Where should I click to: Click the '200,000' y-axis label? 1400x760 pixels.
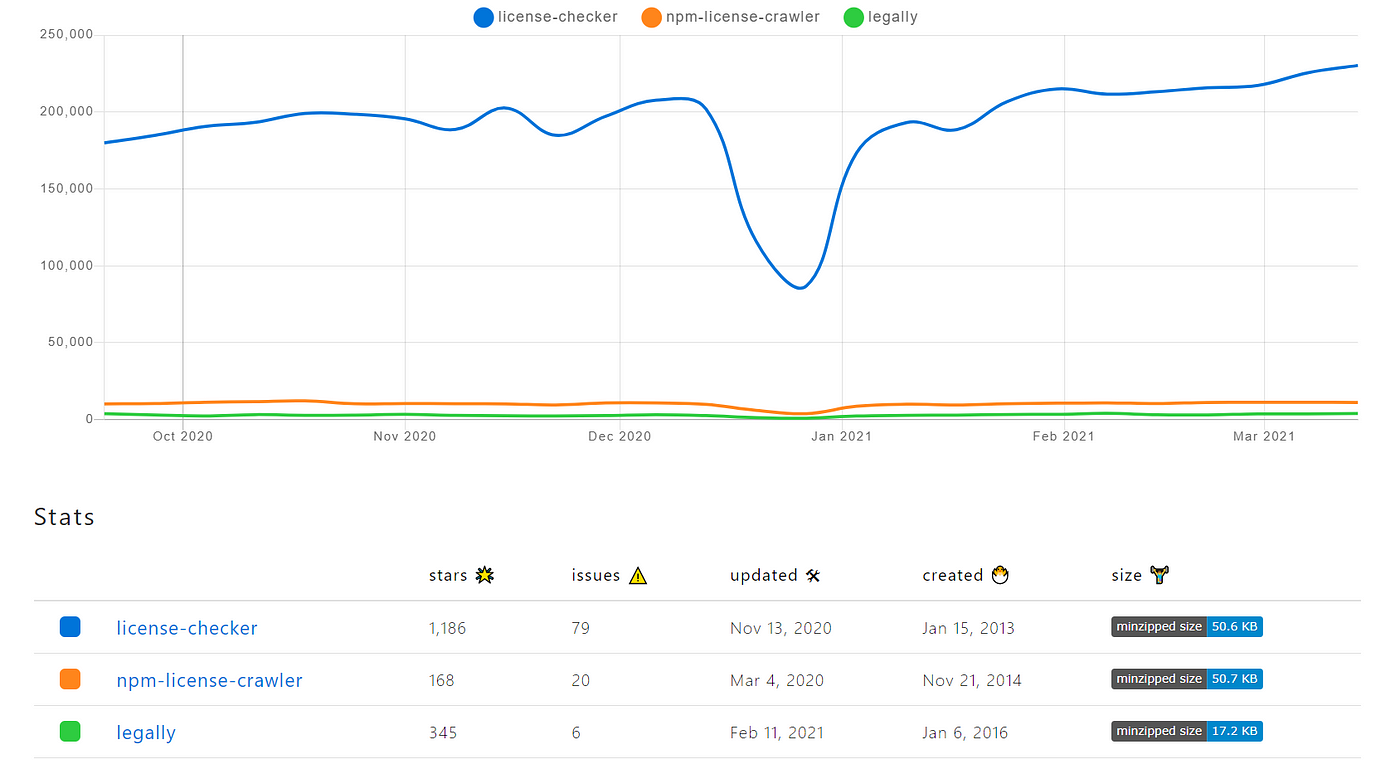(67, 111)
